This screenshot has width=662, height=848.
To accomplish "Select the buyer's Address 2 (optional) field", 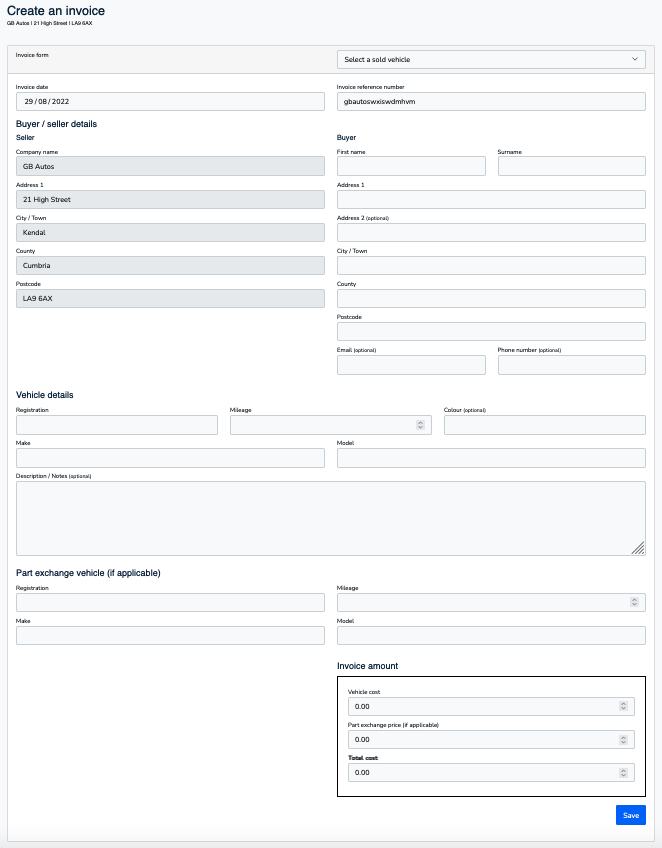I will (x=490, y=232).
